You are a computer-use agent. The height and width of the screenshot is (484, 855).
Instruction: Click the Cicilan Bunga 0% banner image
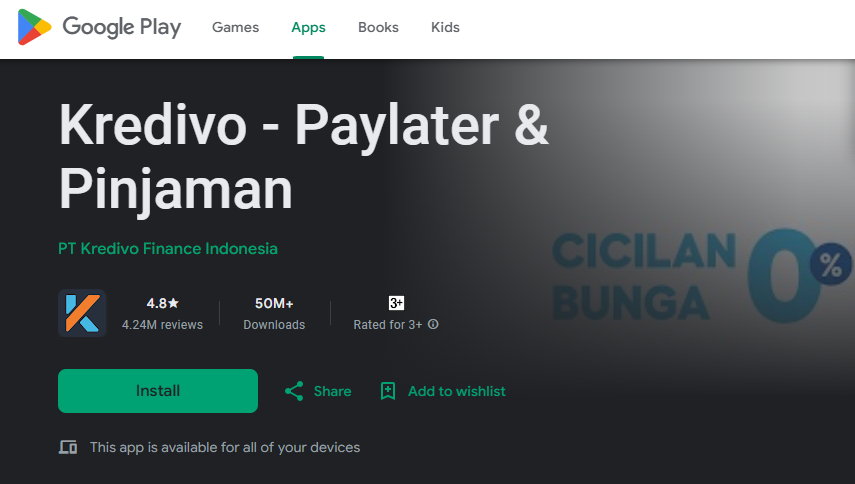pos(701,275)
